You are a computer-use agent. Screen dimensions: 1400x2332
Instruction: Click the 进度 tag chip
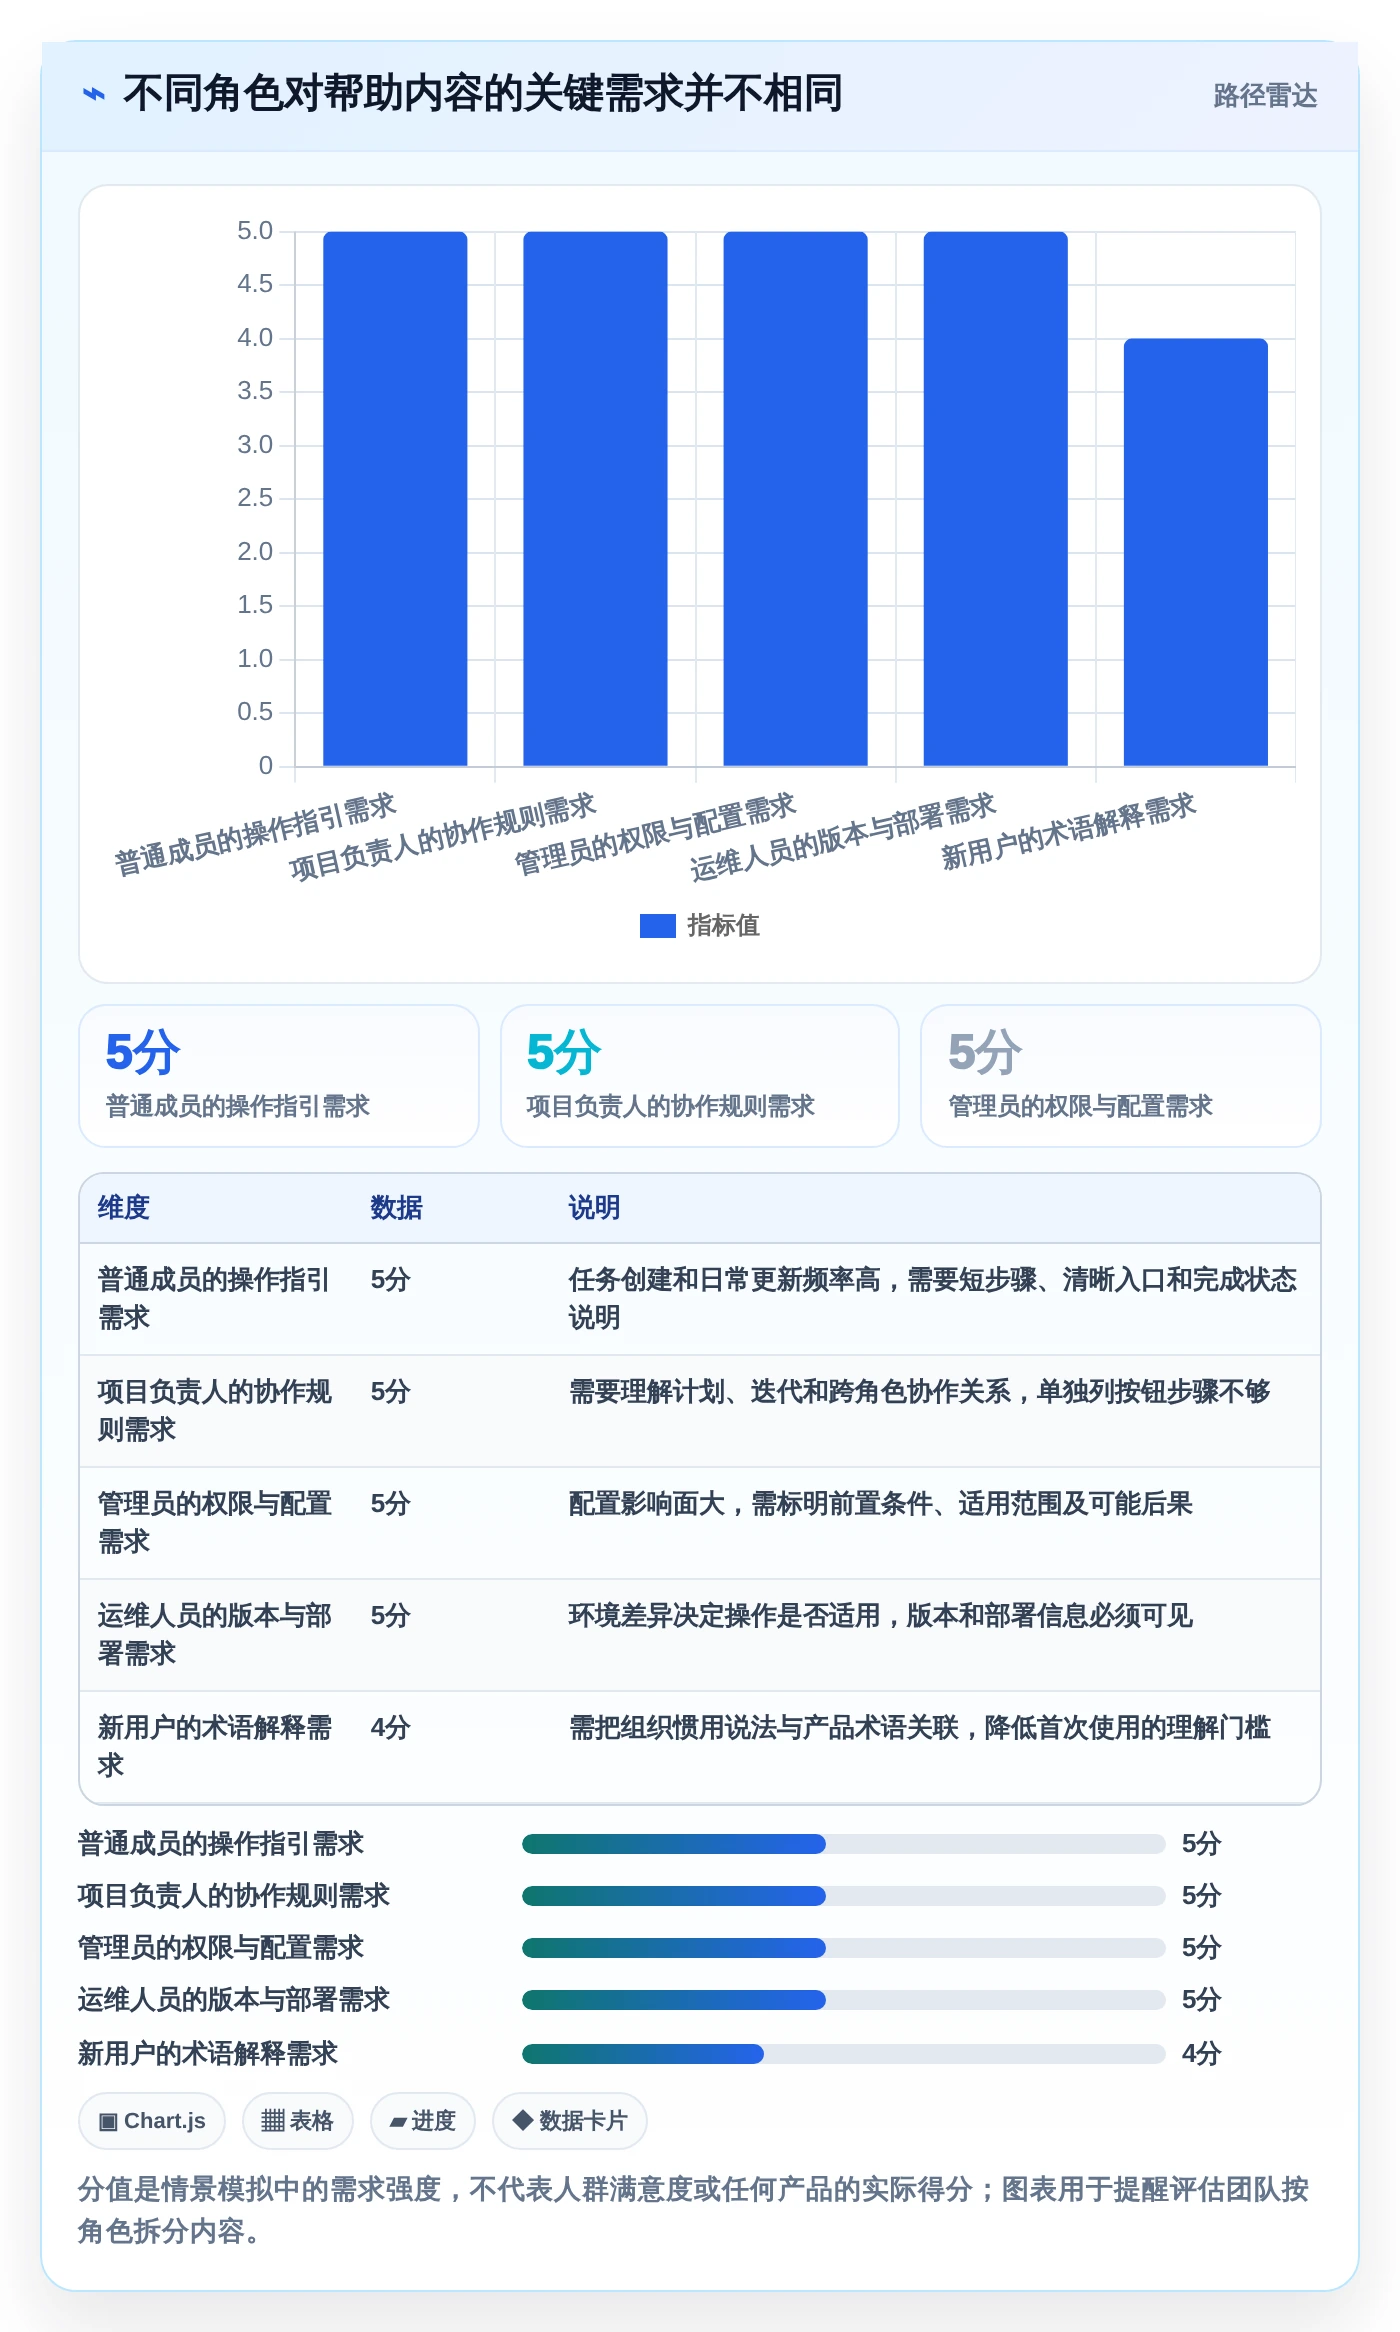(x=422, y=2121)
